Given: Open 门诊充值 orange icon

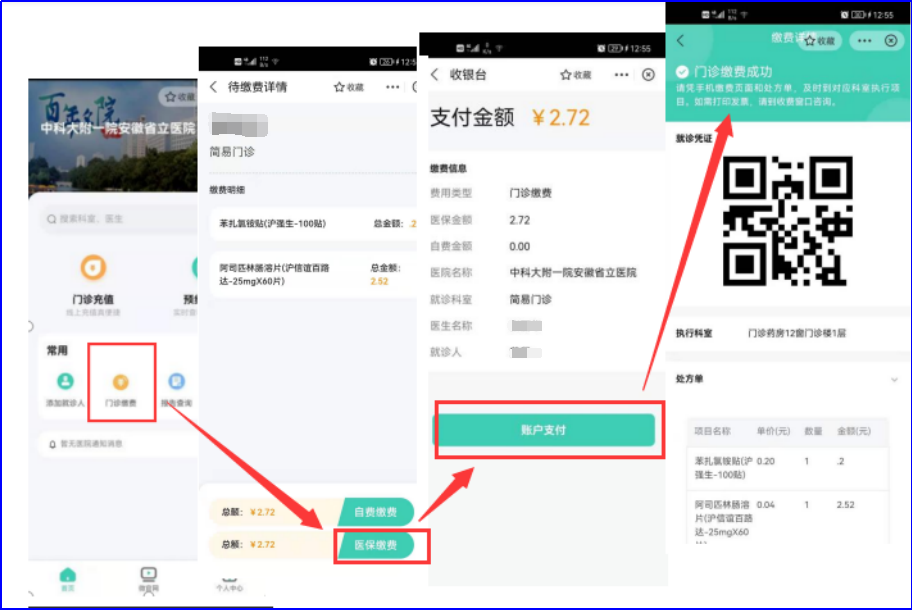Looking at the screenshot, I should tap(93, 268).
